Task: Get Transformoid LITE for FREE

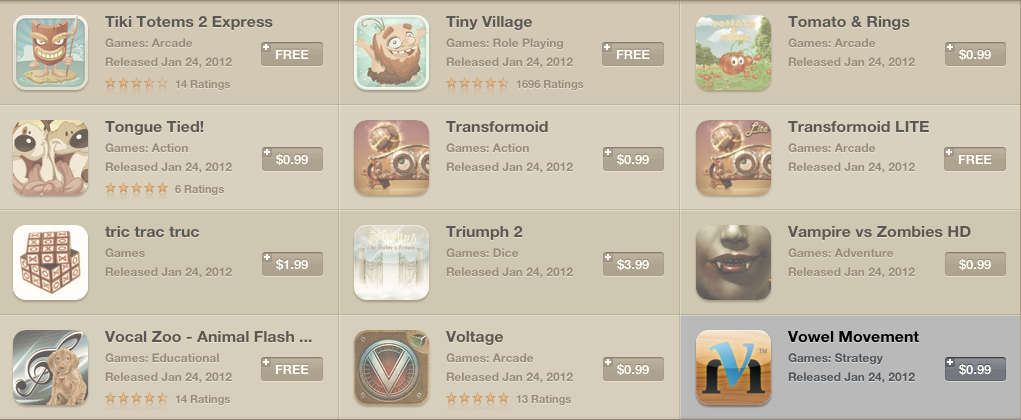Action: click(x=975, y=160)
